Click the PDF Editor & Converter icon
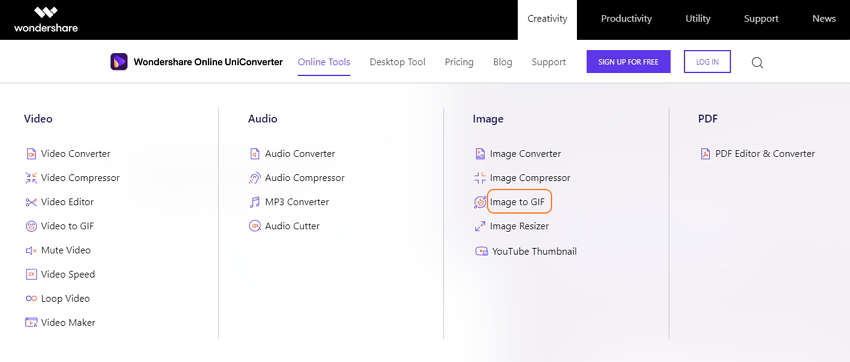850x362 pixels. pos(705,154)
